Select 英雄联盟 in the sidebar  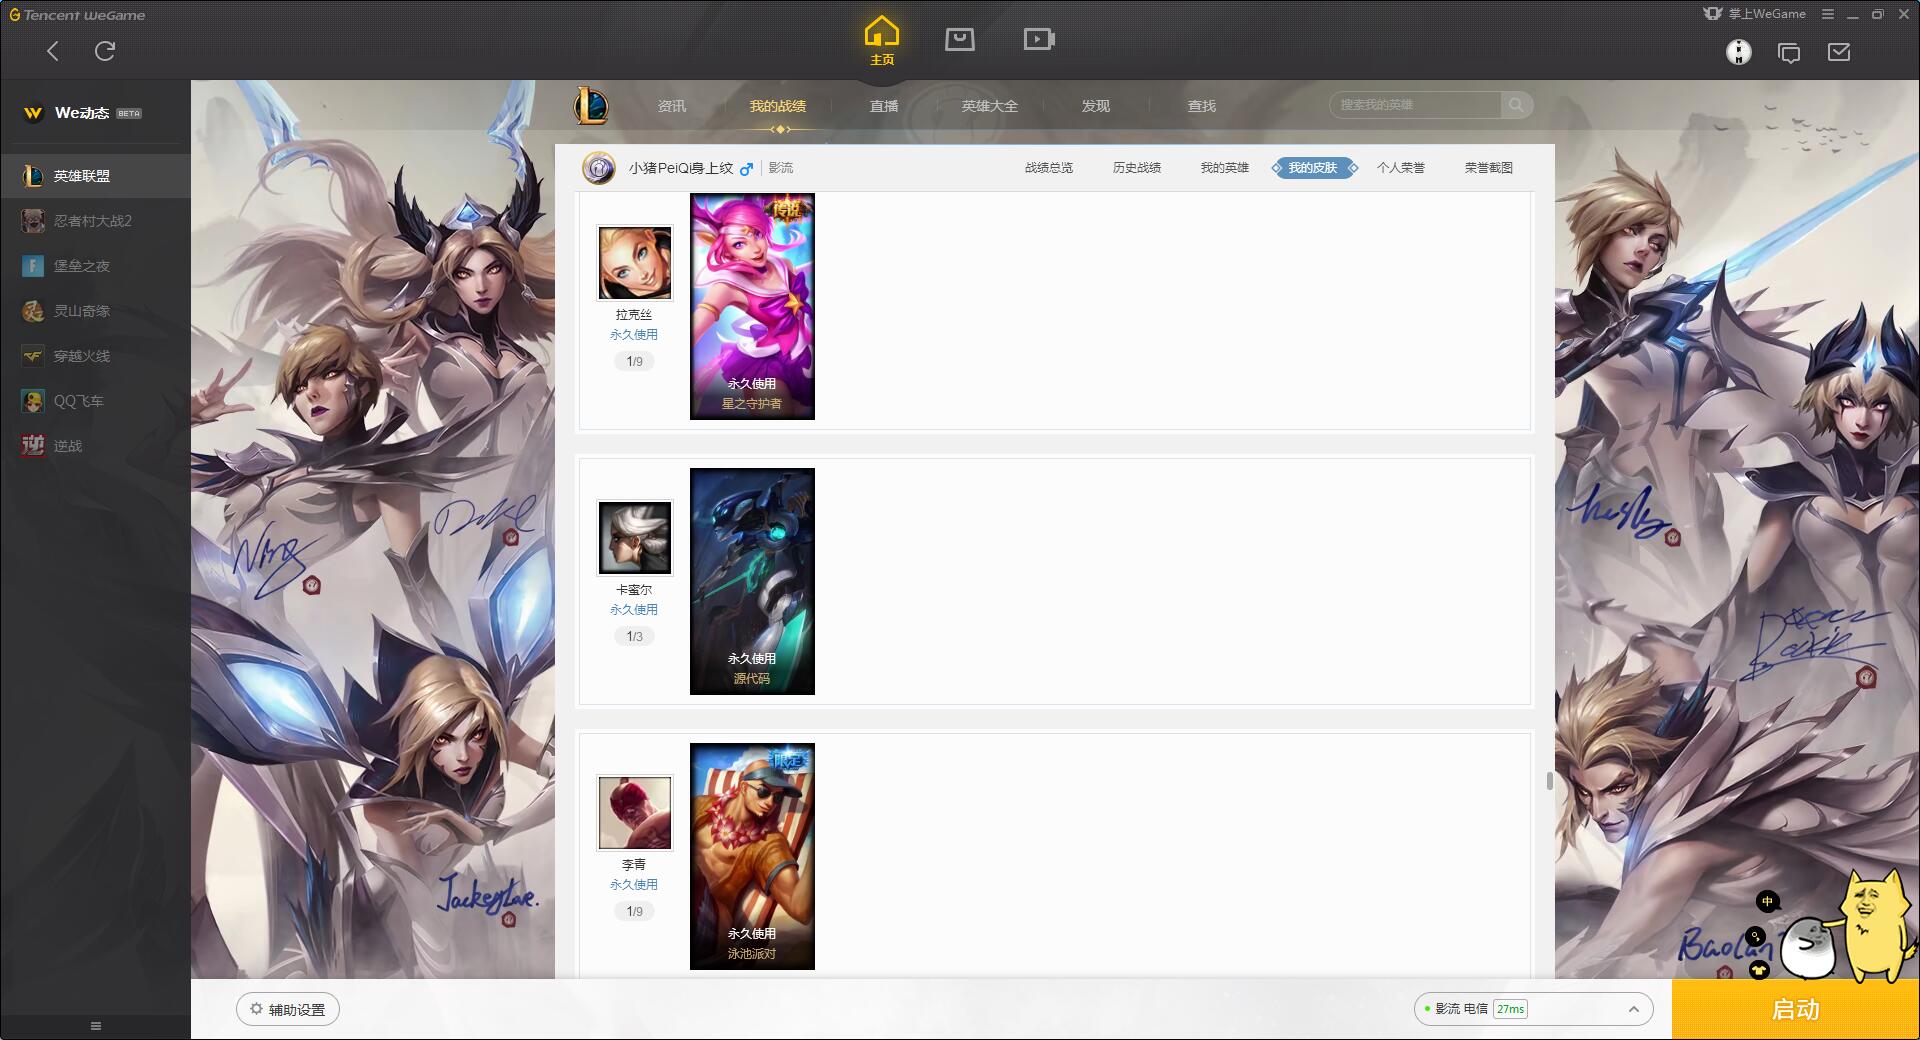pyautogui.click(x=95, y=176)
